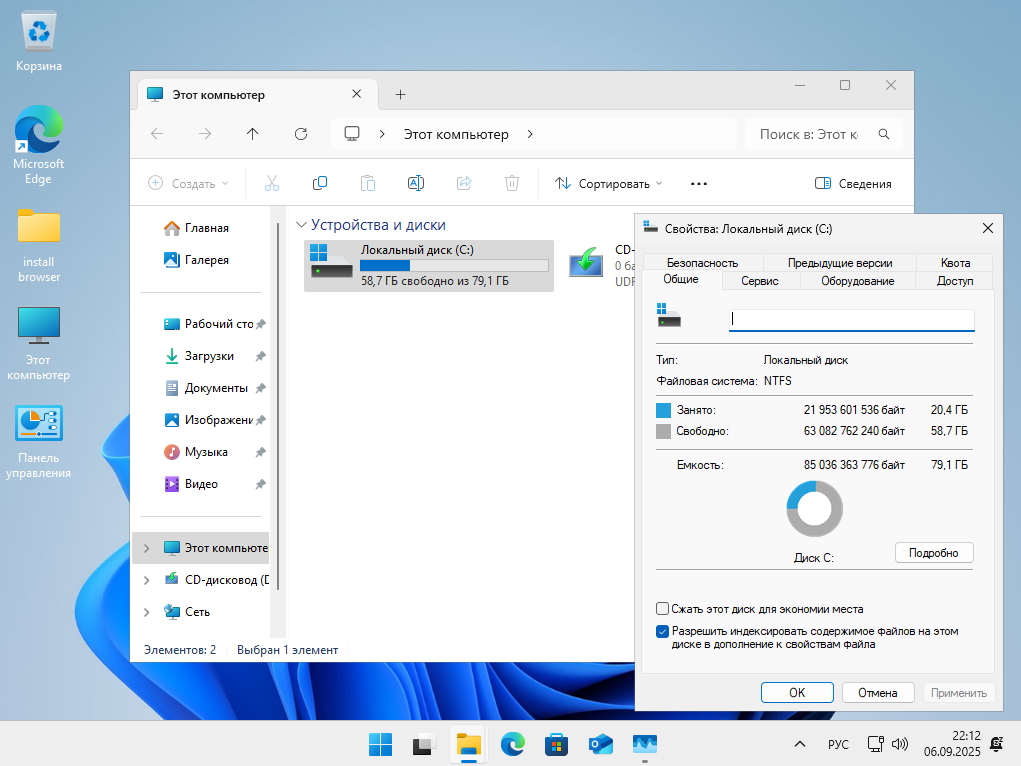Expand the Сеть tree node chevron

click(x=147, y=612)
